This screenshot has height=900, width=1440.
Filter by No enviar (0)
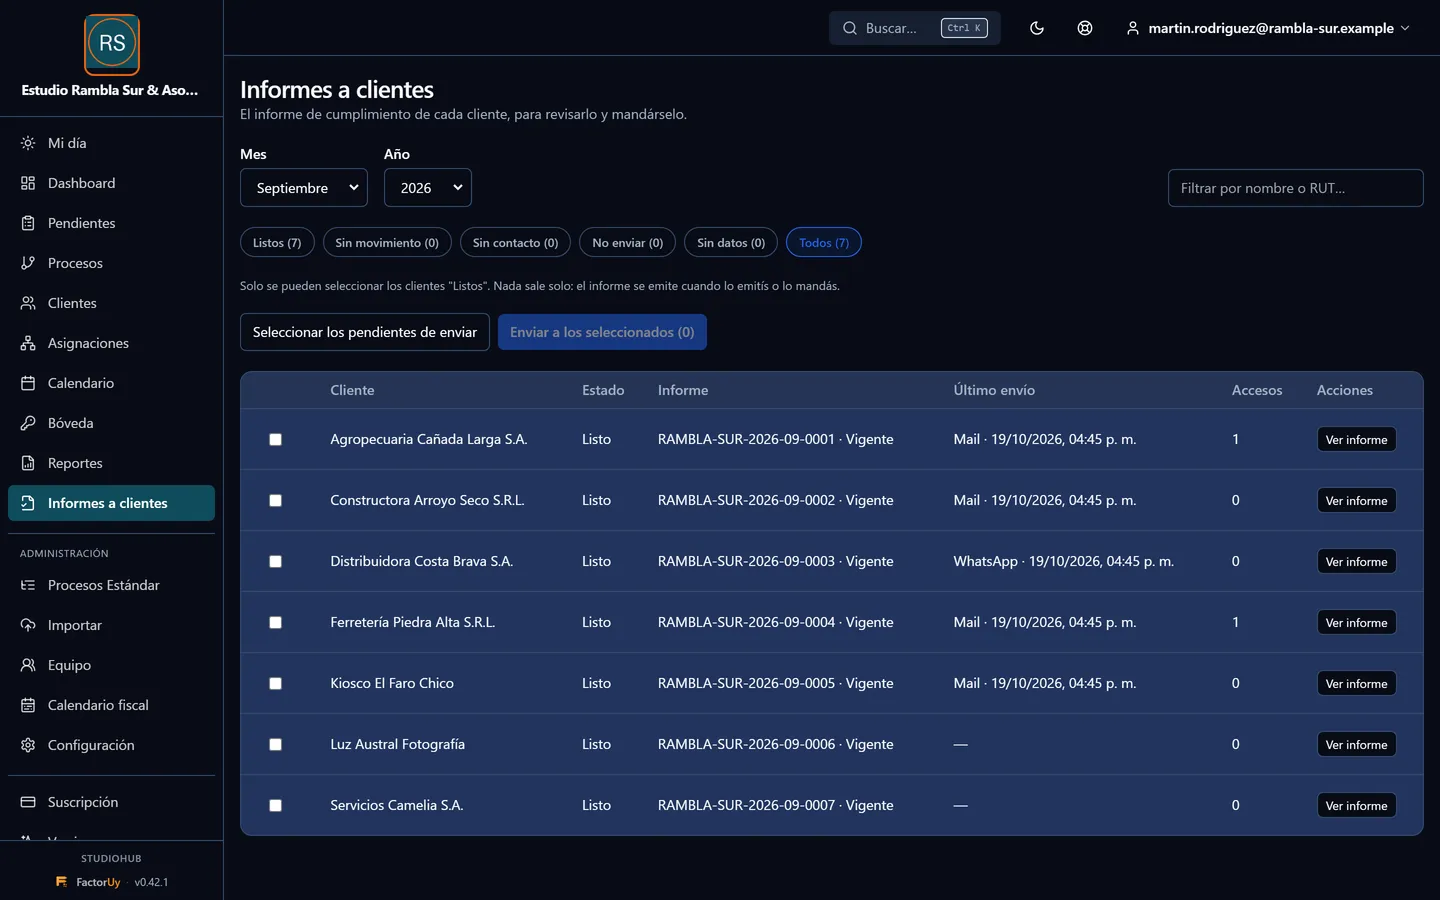[627, 243]
